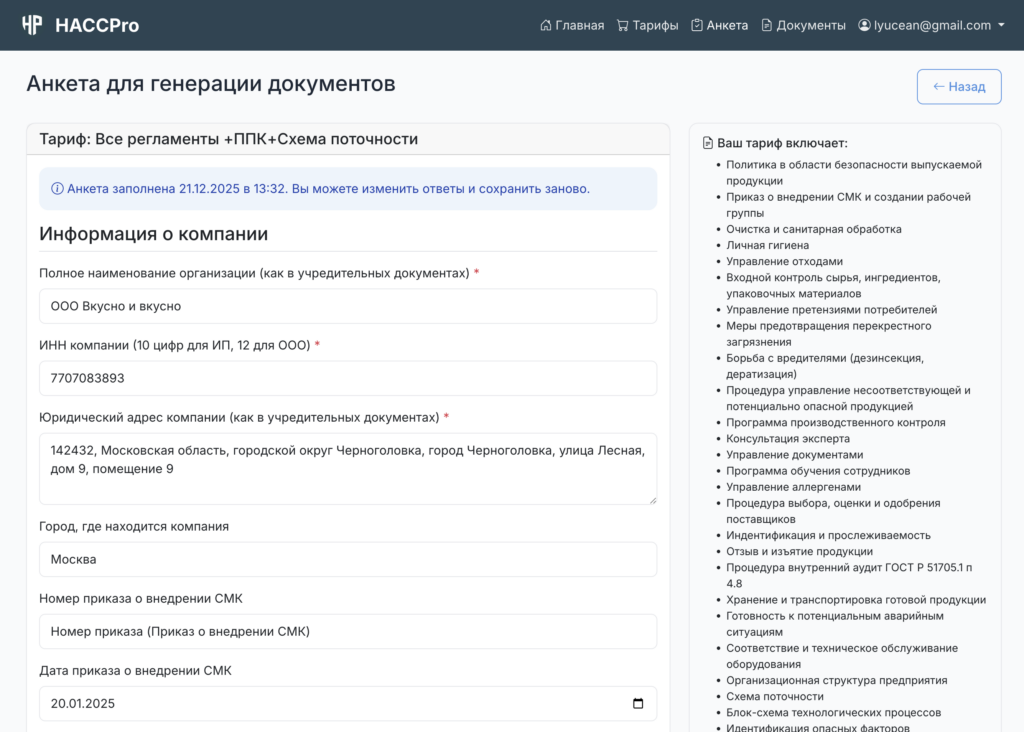Expand the account dropdown caret
Viewport: 1024px width, 732px height.
click(1001, 25)
